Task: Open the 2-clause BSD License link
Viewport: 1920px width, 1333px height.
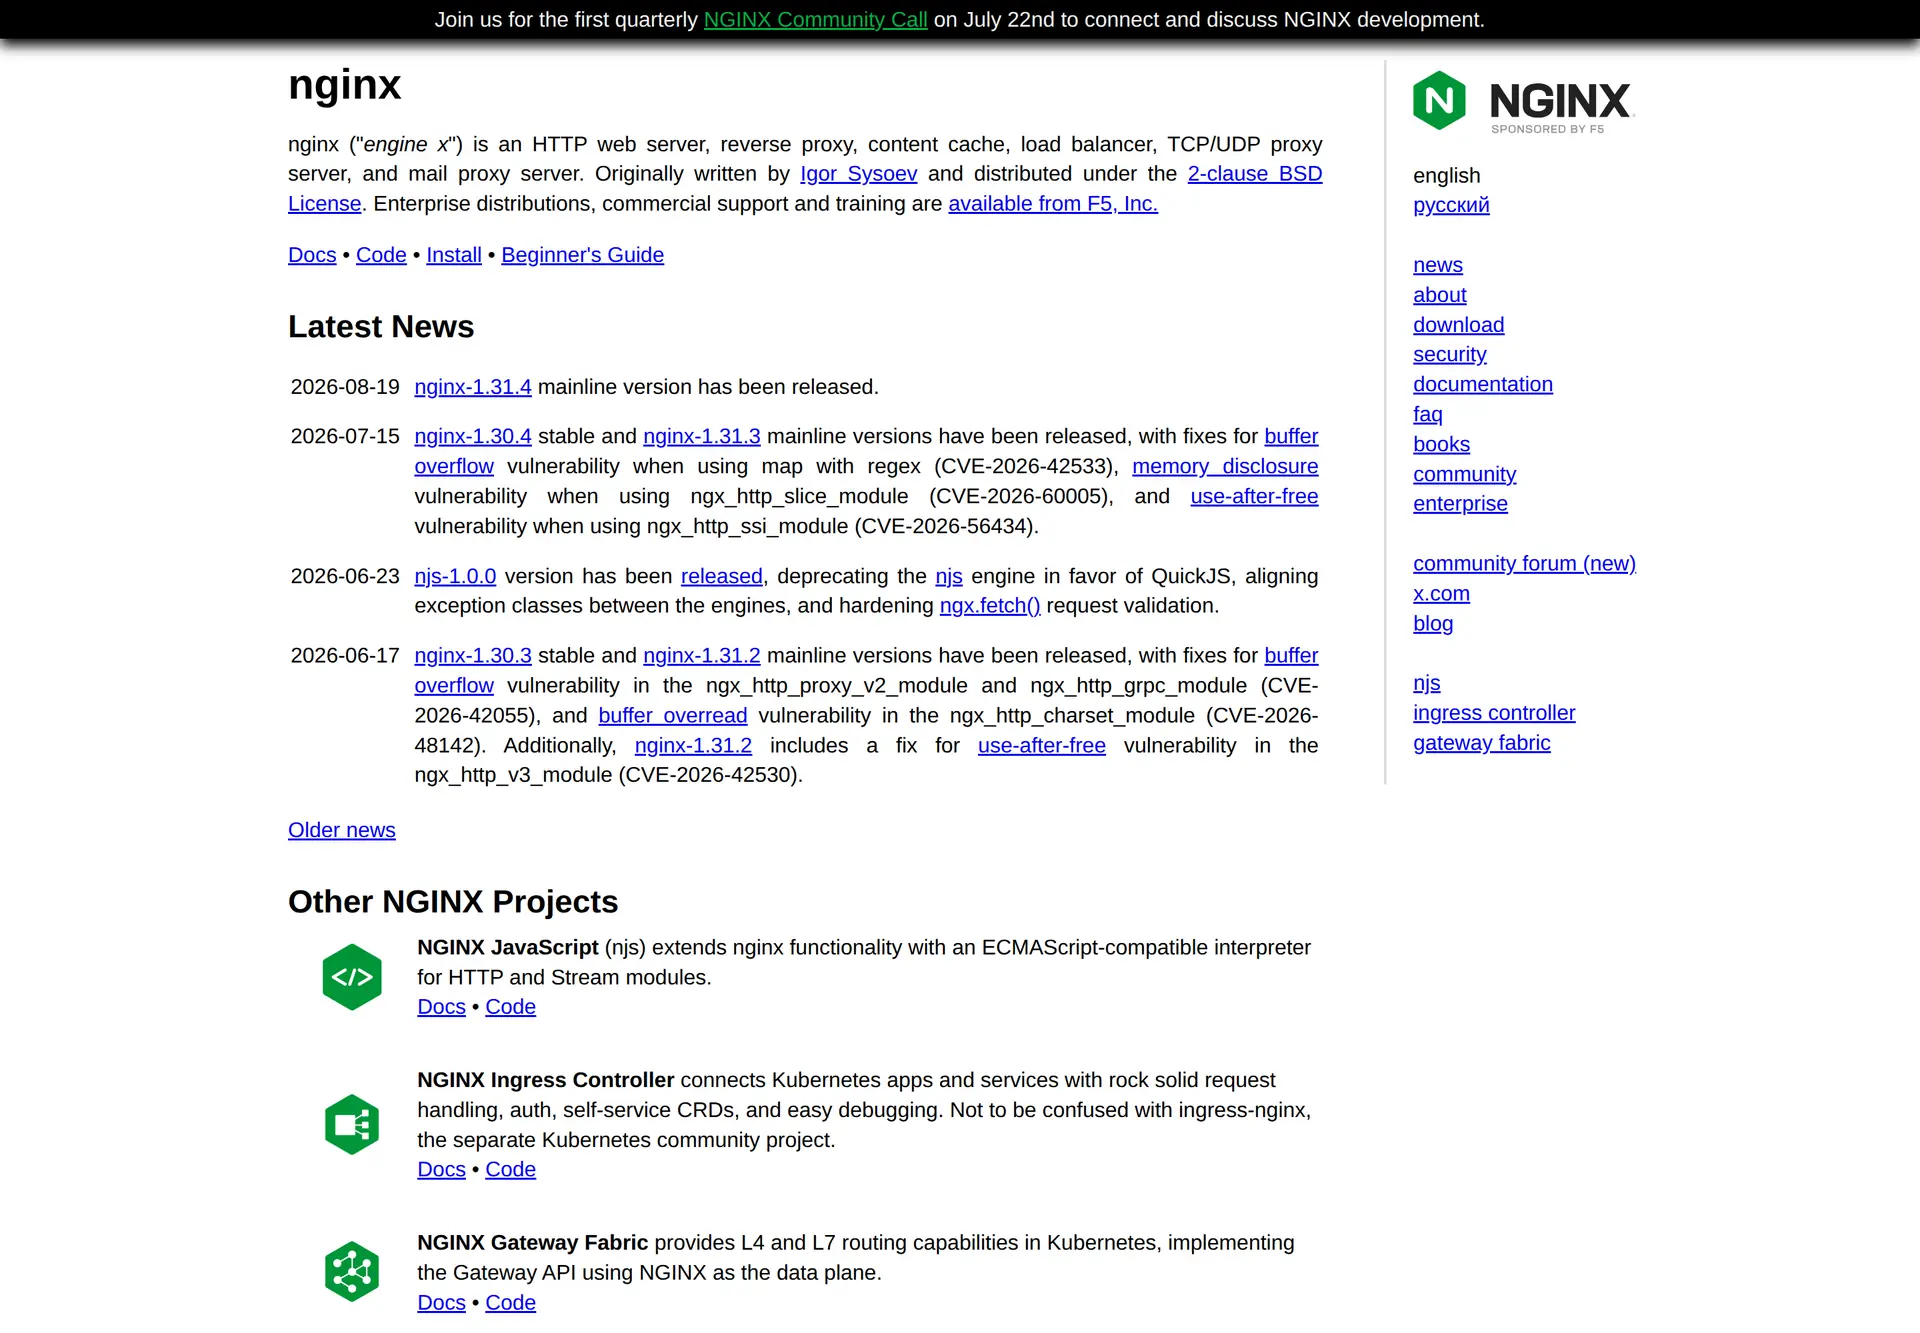Action: [x=1255, y=174]
